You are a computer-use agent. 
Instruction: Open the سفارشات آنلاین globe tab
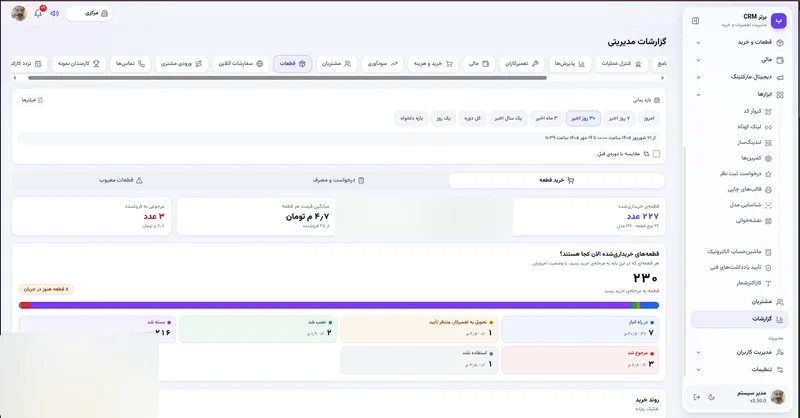pos(241,64)
